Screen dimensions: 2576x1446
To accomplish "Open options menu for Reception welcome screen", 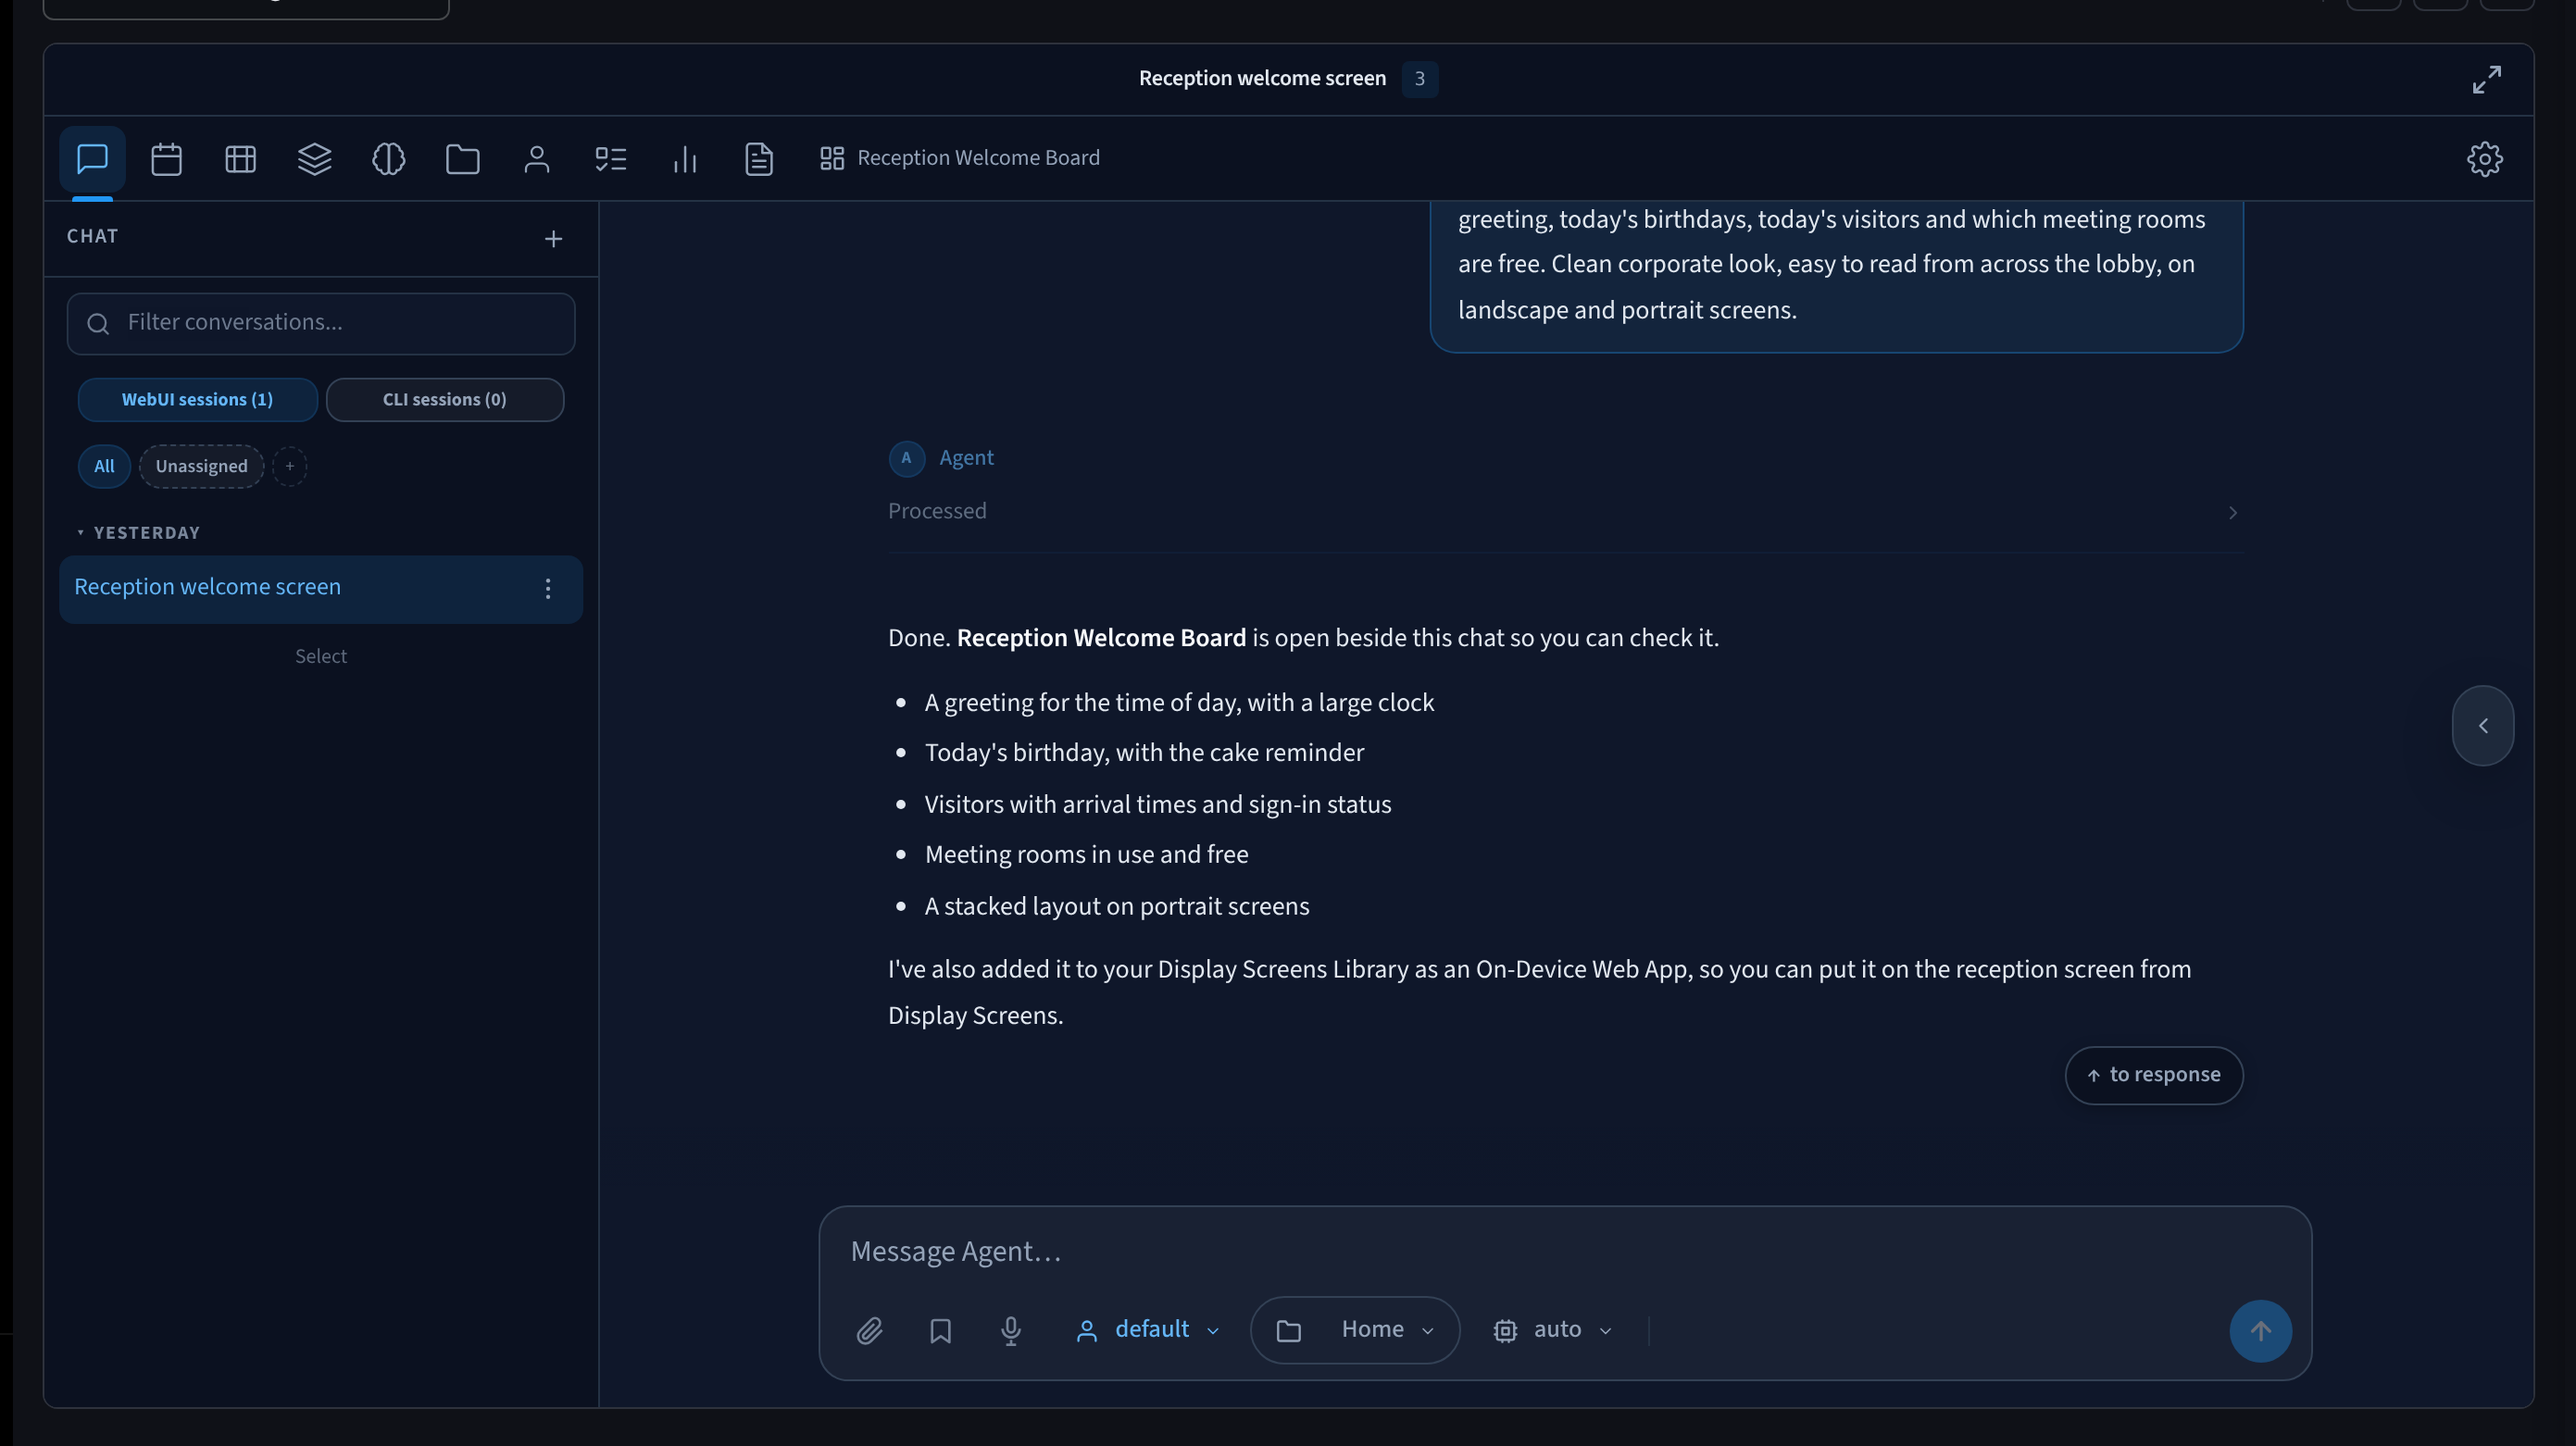I will point(547,588).
